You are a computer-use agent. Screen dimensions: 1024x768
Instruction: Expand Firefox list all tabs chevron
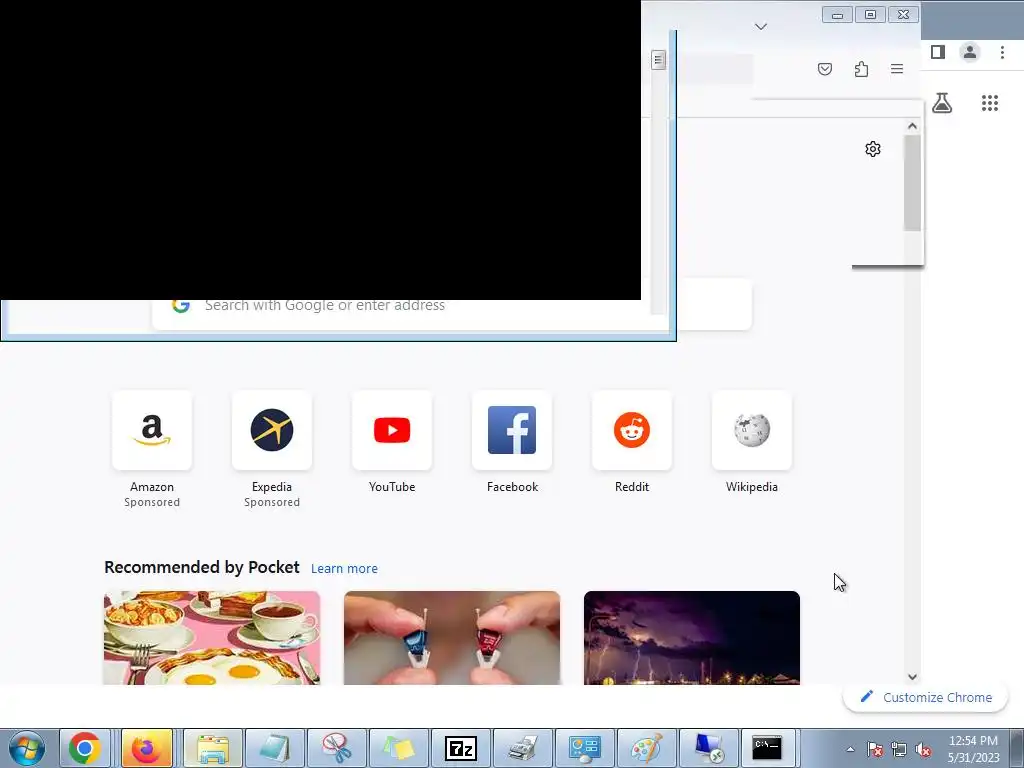point(761,26)
